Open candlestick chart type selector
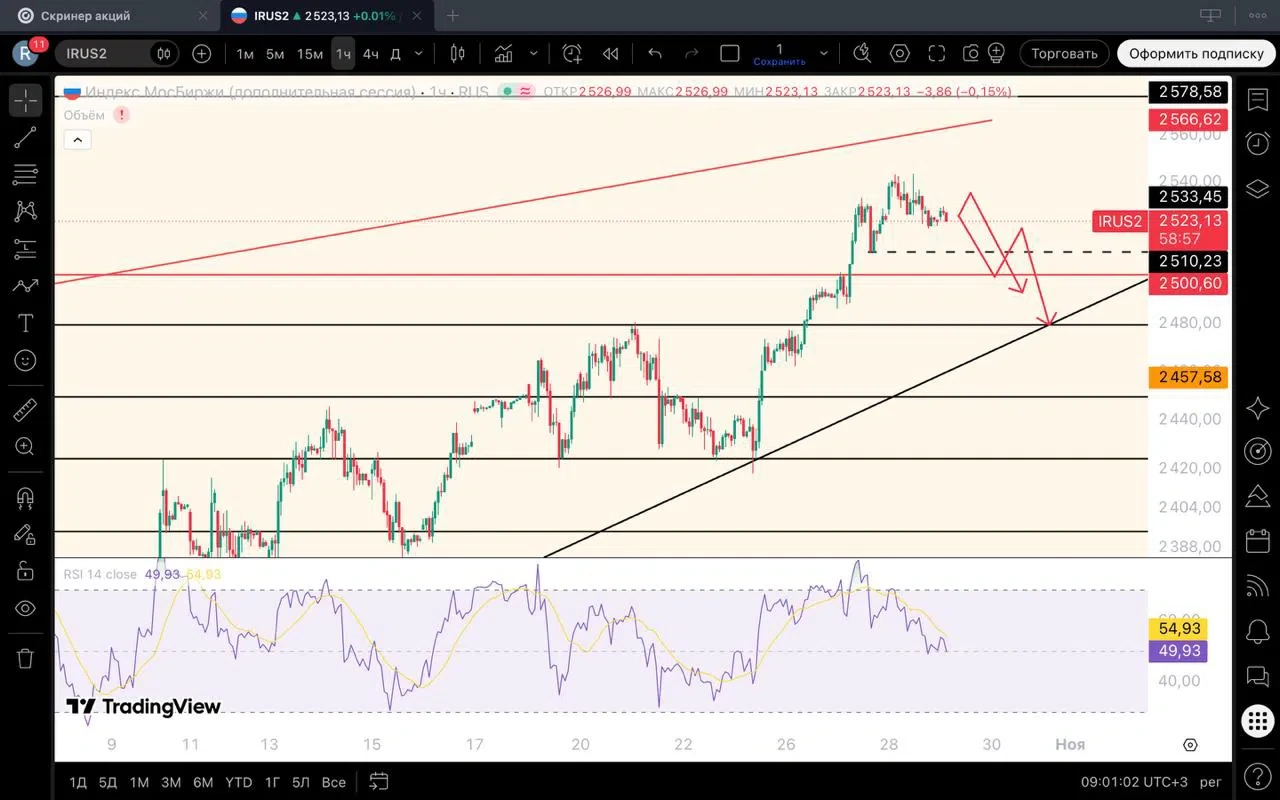 click(x=458, y=53)
